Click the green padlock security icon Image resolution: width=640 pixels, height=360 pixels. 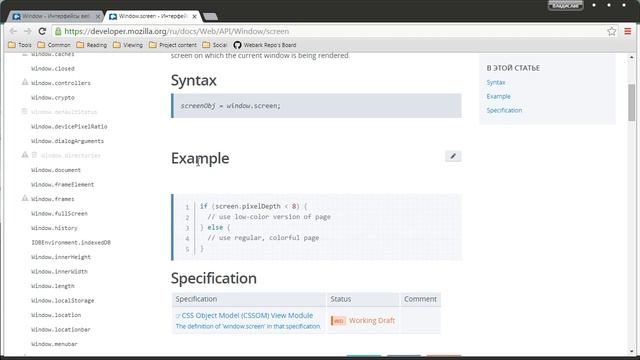click(58, 31)
